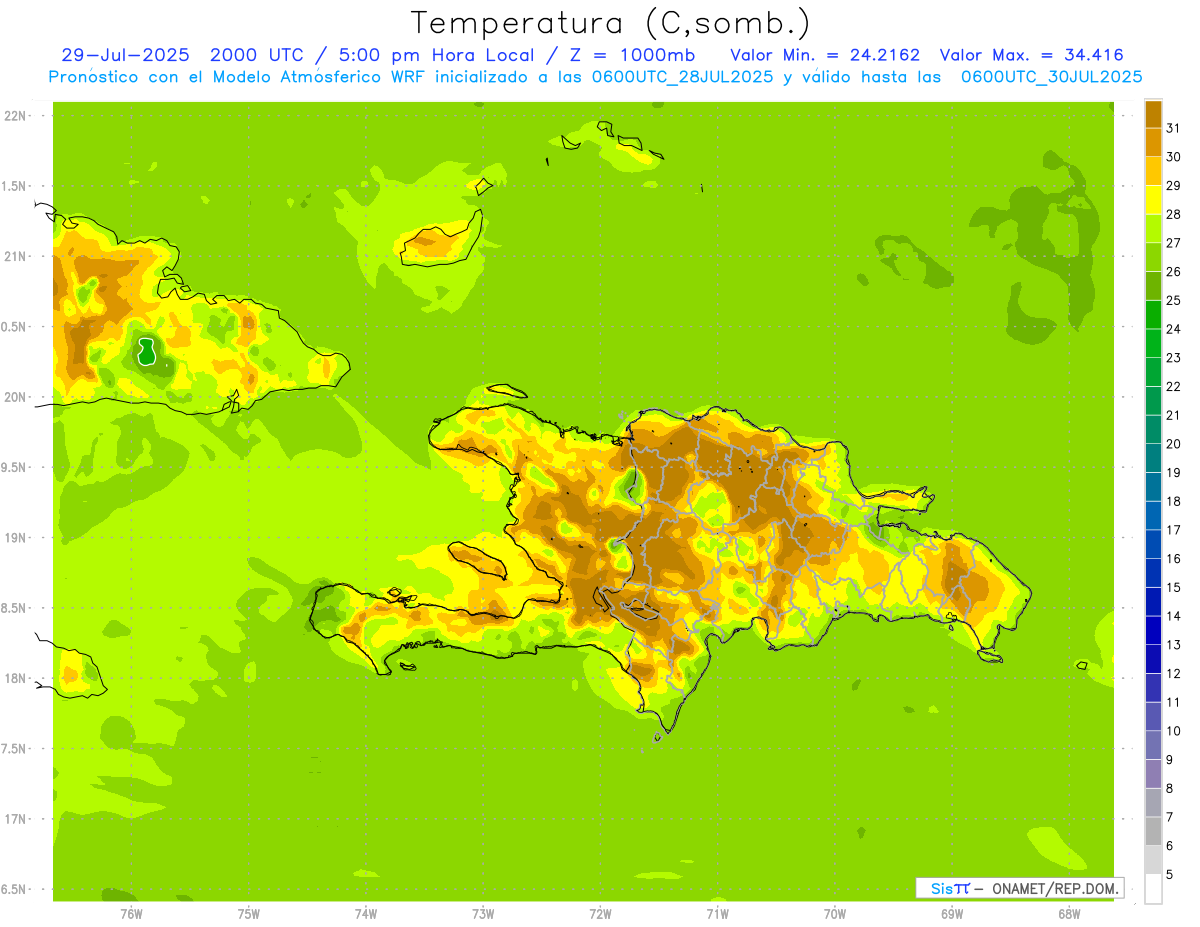Click the '21N' latitude label
This screenshot has width=1200, height=927.
coord(14,256)
